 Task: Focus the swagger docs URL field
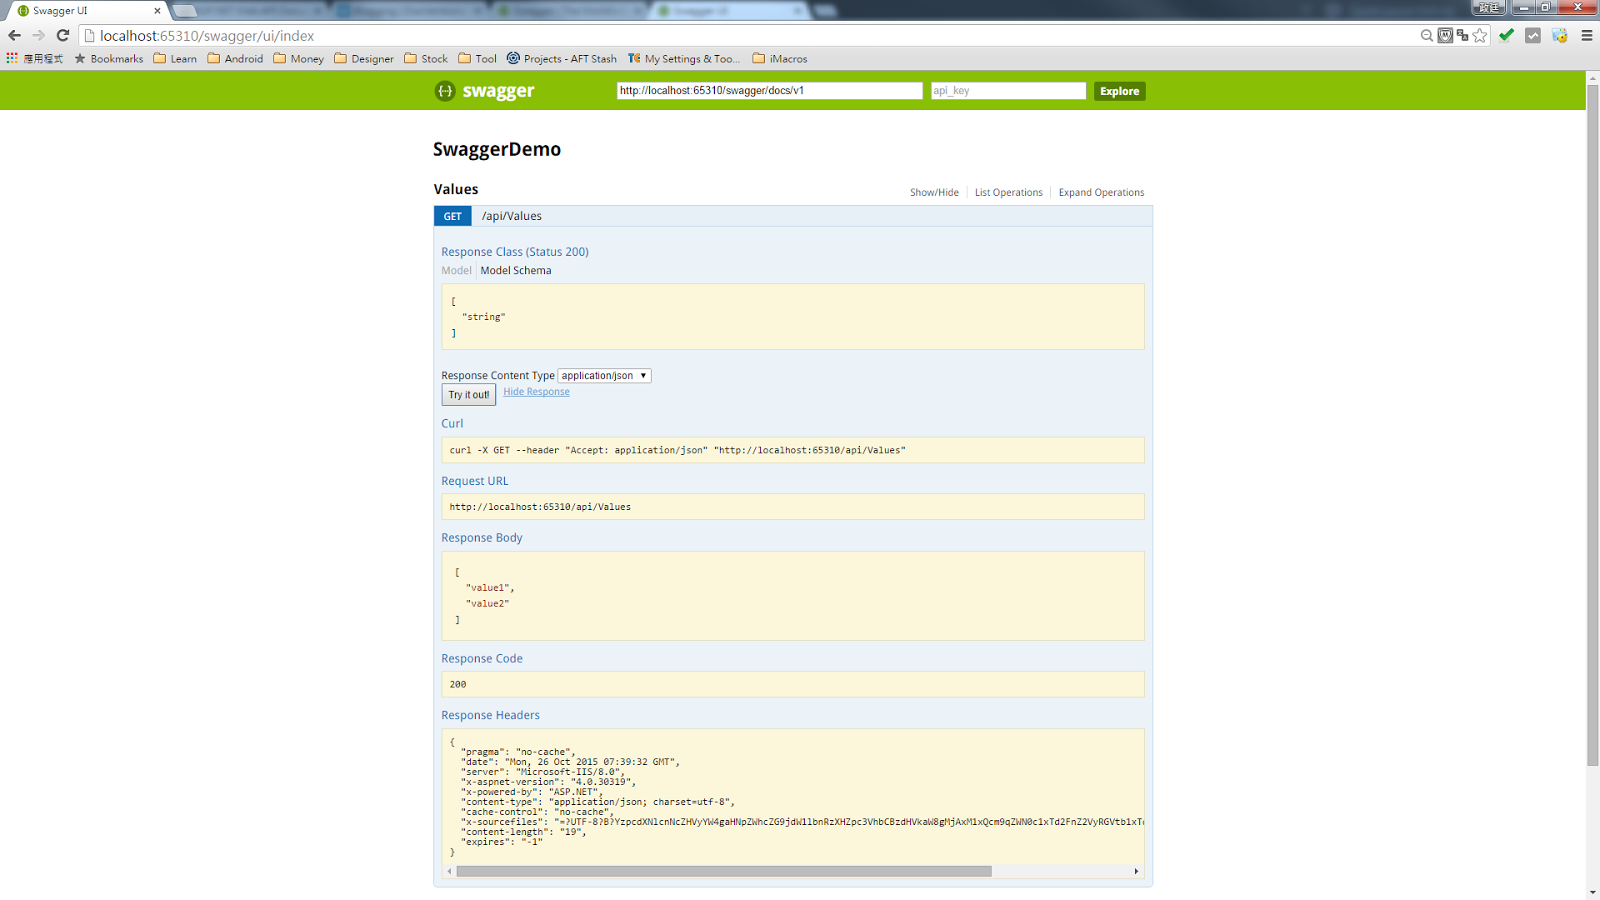coord(769,91)
